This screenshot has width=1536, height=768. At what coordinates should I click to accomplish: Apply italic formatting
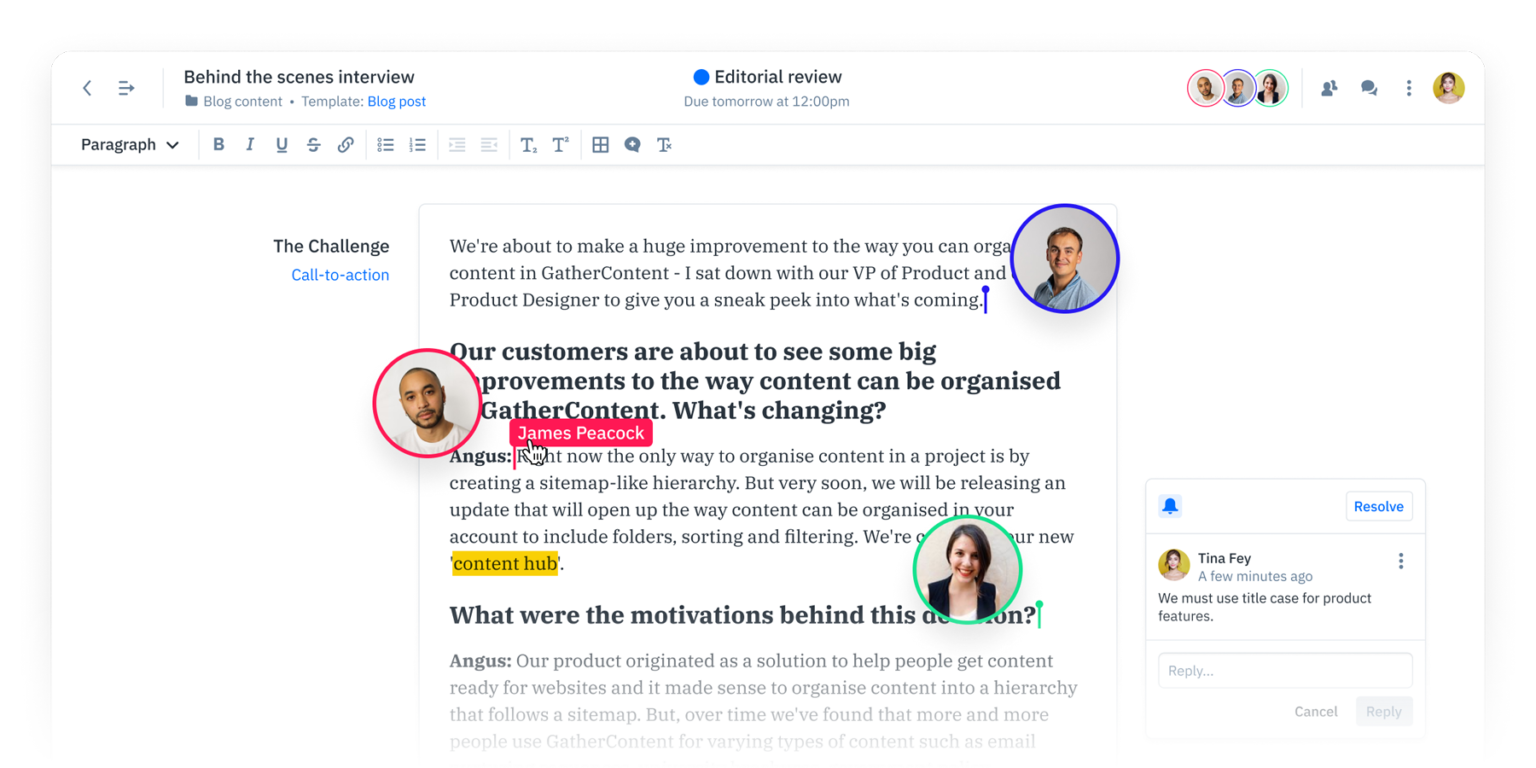click(250, 144)
